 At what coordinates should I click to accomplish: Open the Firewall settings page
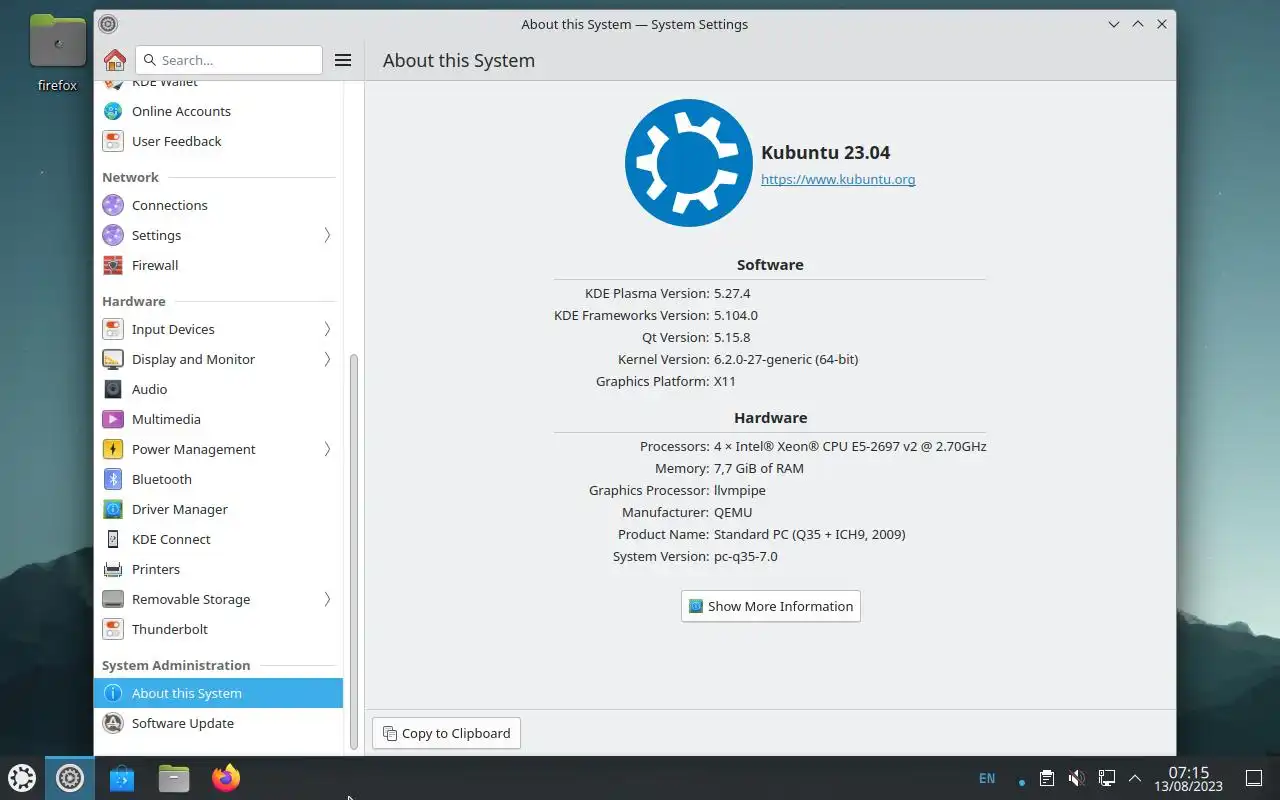(218, 265)
